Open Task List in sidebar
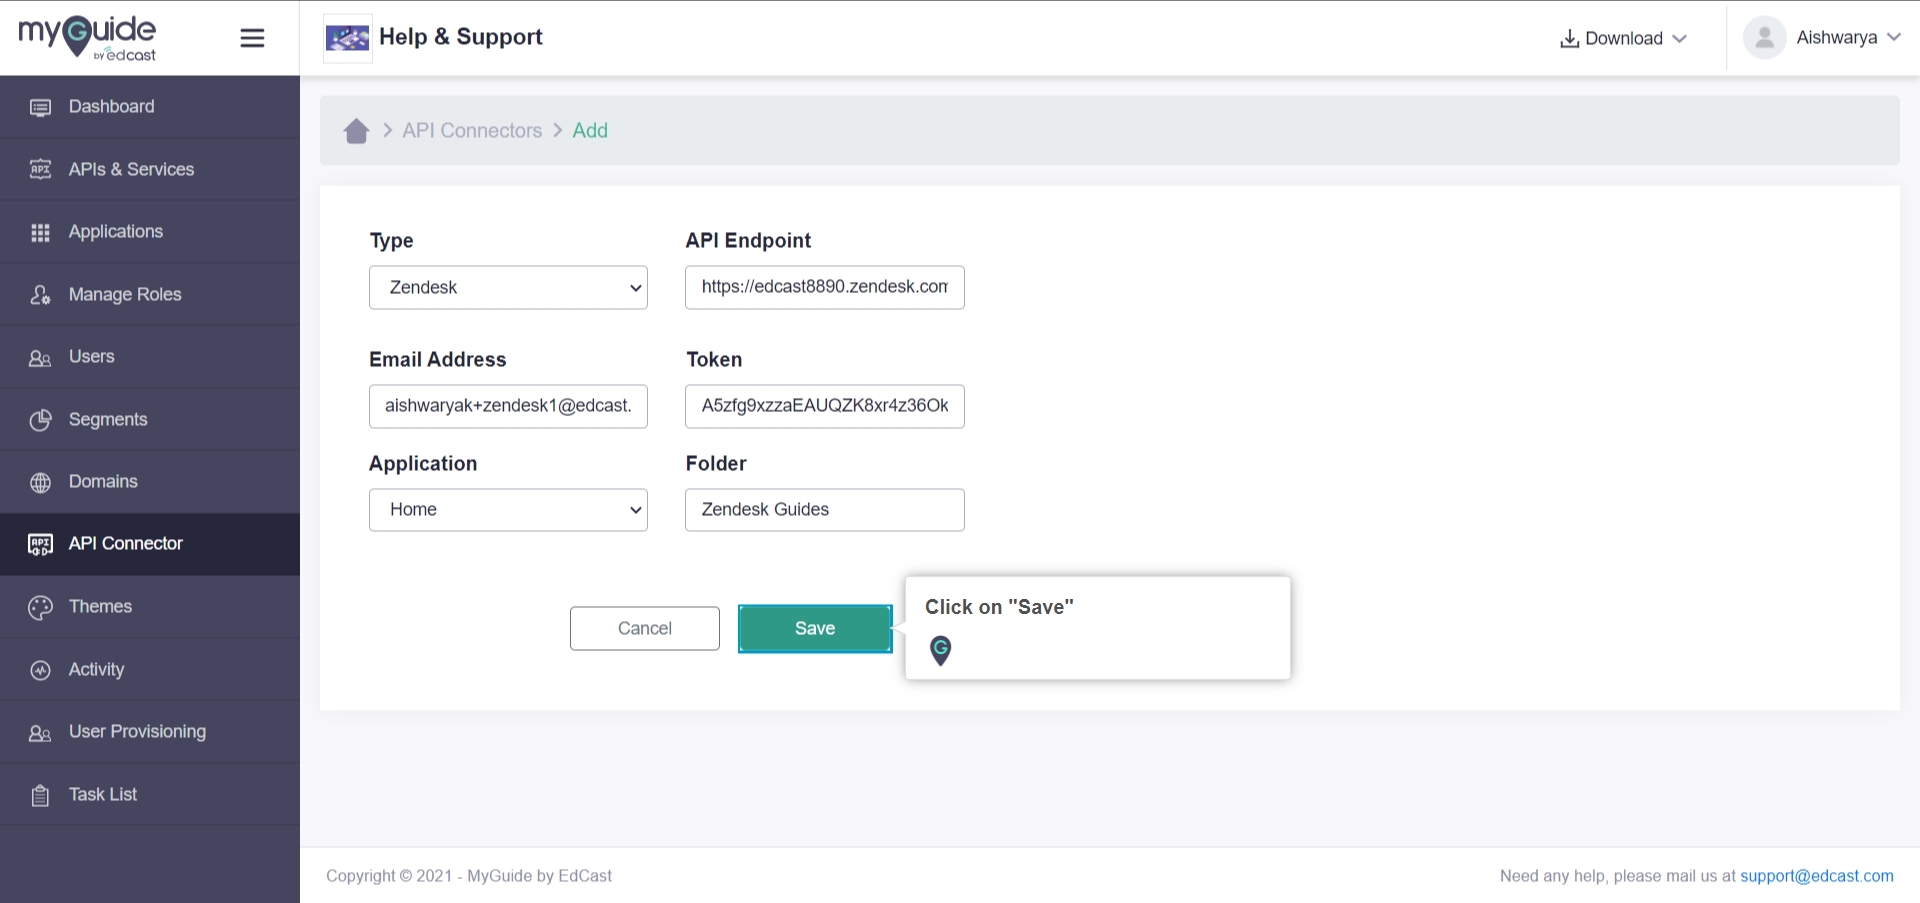 150,794
